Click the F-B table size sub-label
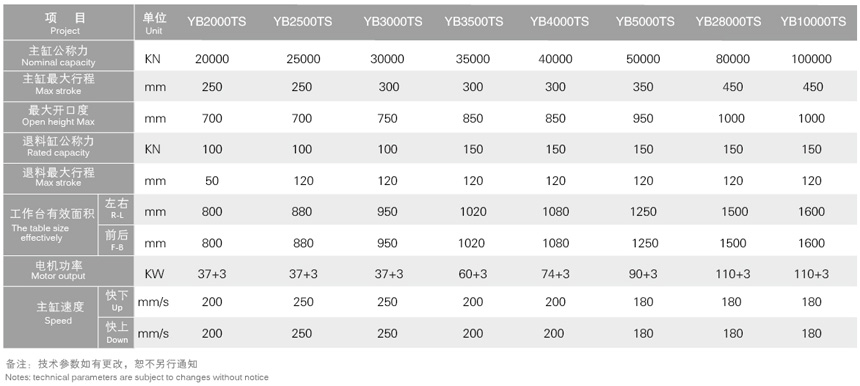860x386 pixels. (116, 240)
